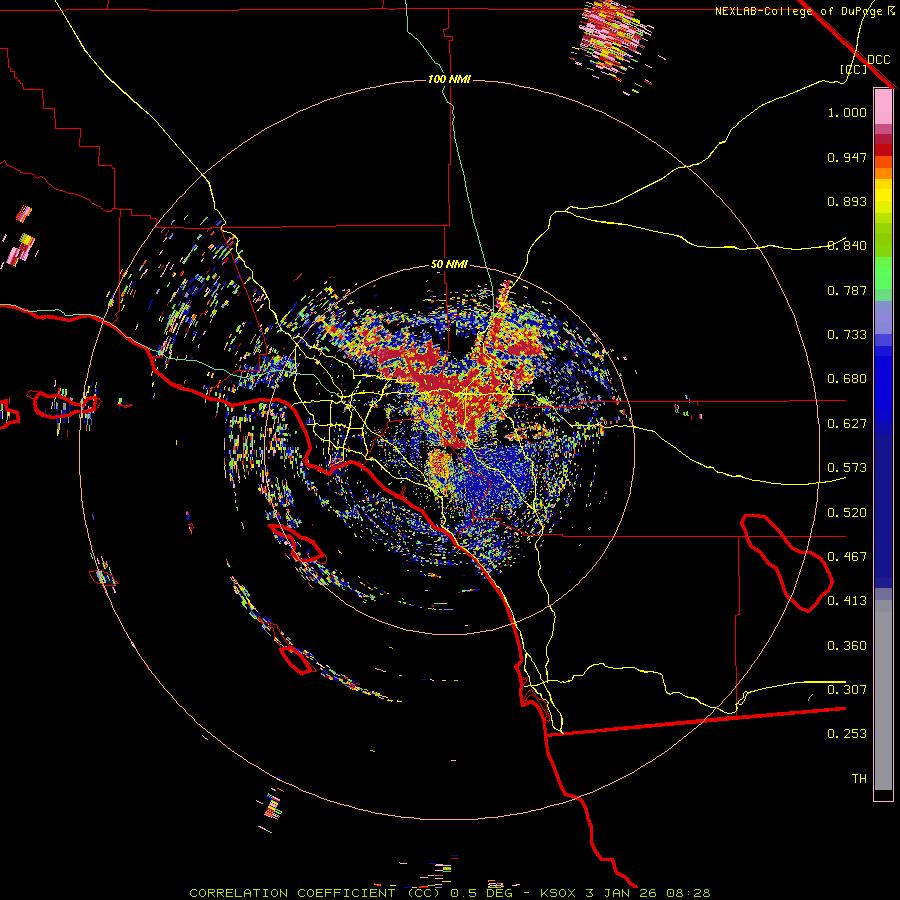Select the 0.787 scale value
Image resolution: width=900 pixels, height=900 pixels.
coord(847,290)
